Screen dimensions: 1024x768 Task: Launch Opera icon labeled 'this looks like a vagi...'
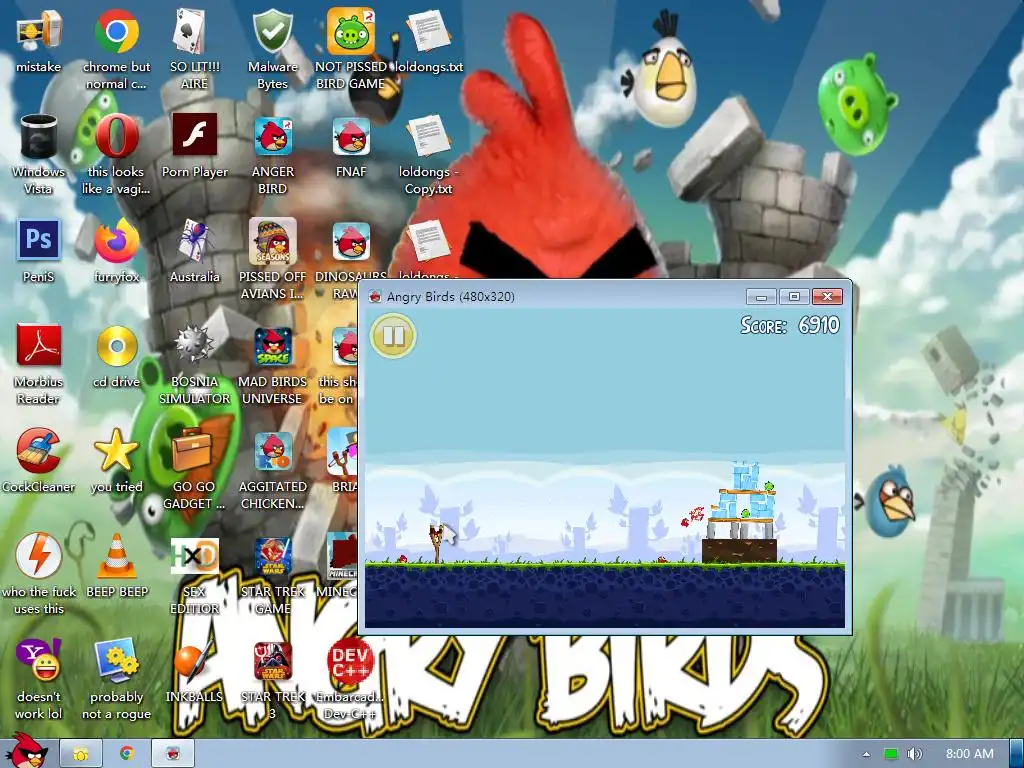pyautogui.click(x=116, y=136)
